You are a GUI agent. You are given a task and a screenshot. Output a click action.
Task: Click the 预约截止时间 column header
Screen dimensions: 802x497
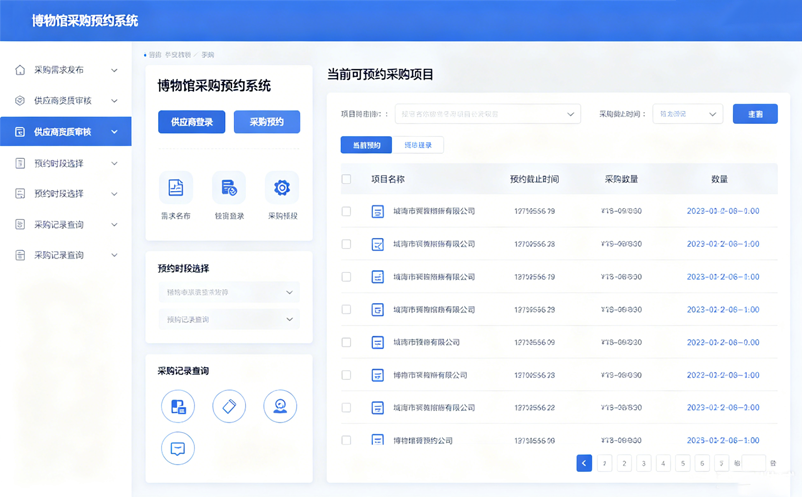pos(534,179)
